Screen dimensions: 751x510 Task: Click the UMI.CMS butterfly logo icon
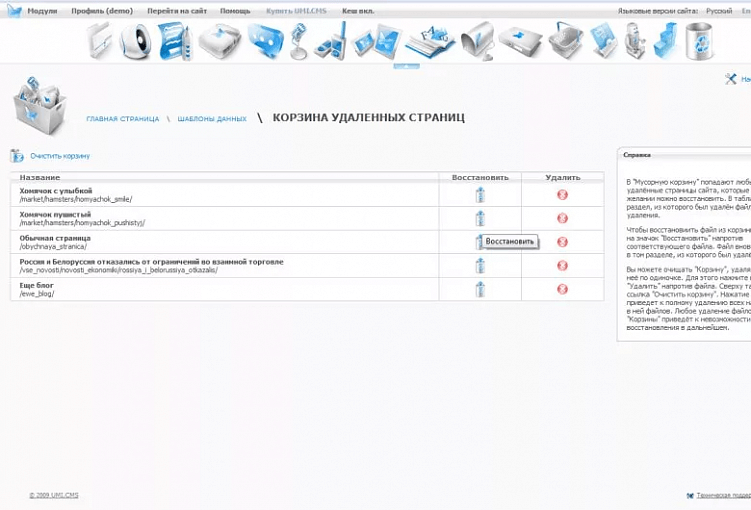[x=14, y=10]
